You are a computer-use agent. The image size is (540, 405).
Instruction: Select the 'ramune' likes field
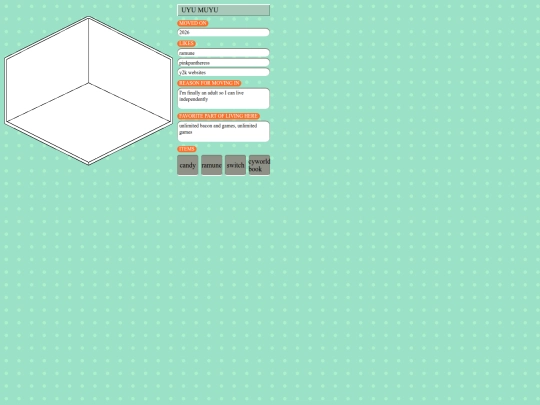click(224, 53)
